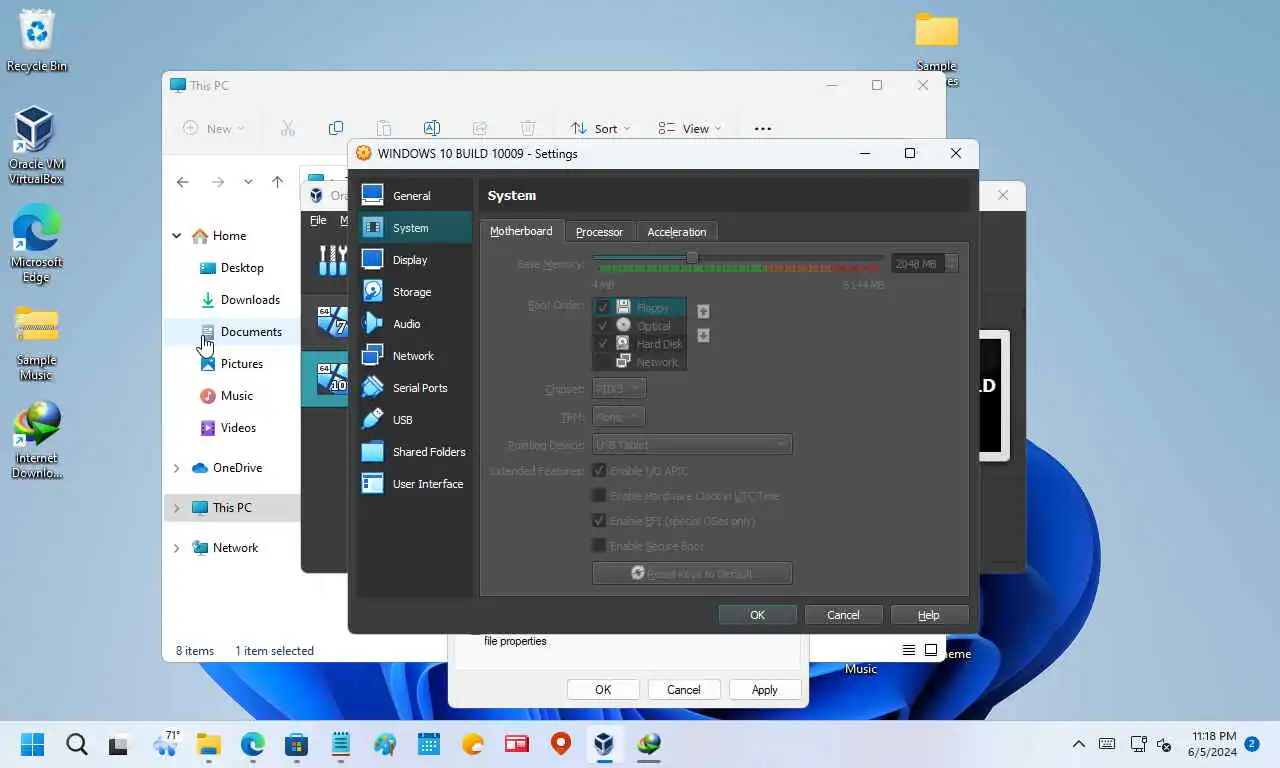The height and width of the screenshot is (768, 1280).
Task: Move boot device down with arrow button
Action: tap(703, 335)
